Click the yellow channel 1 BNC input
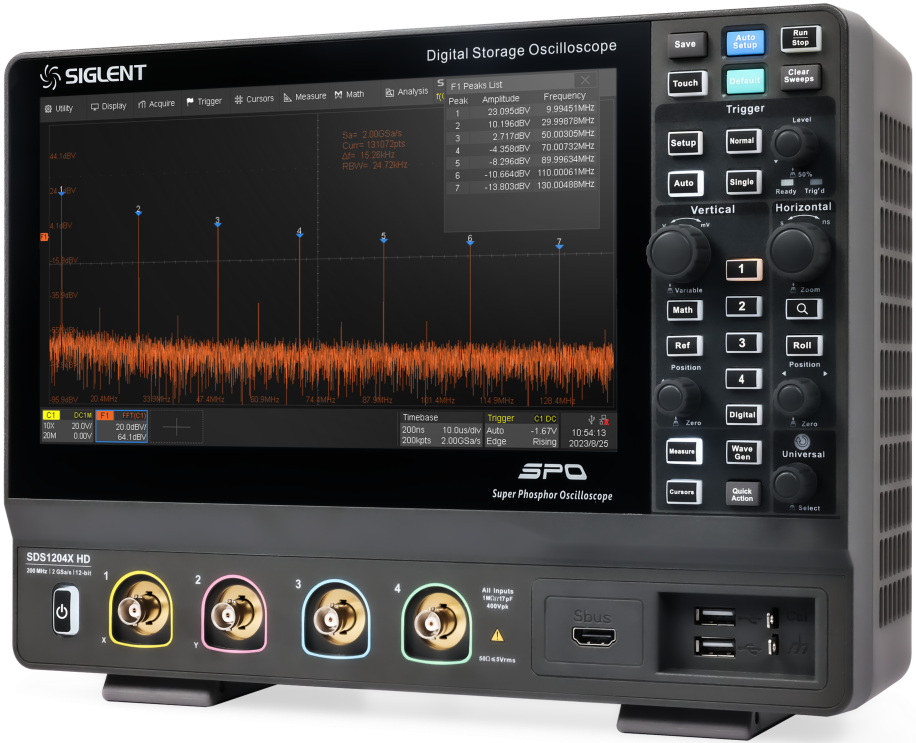The height and width of the screenshot is (743, 916). coord(141,610)
